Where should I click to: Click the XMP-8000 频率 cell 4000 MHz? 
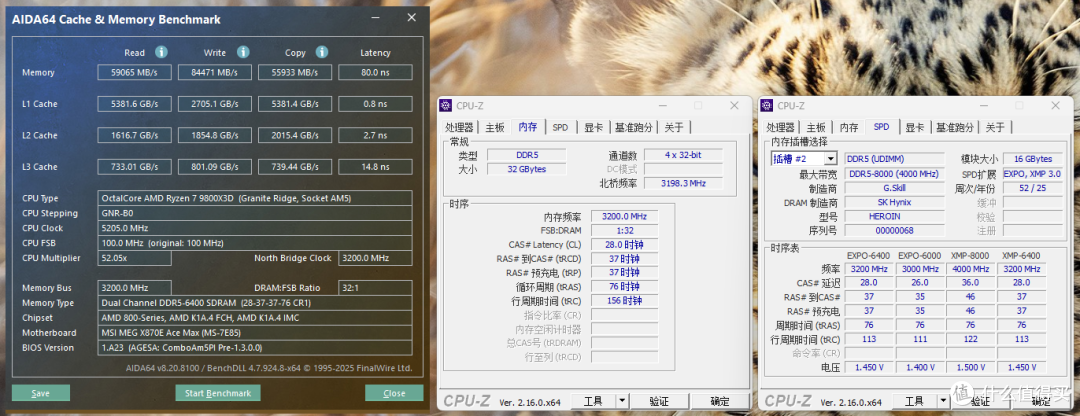pyautogui.click(x=970, y=269)
